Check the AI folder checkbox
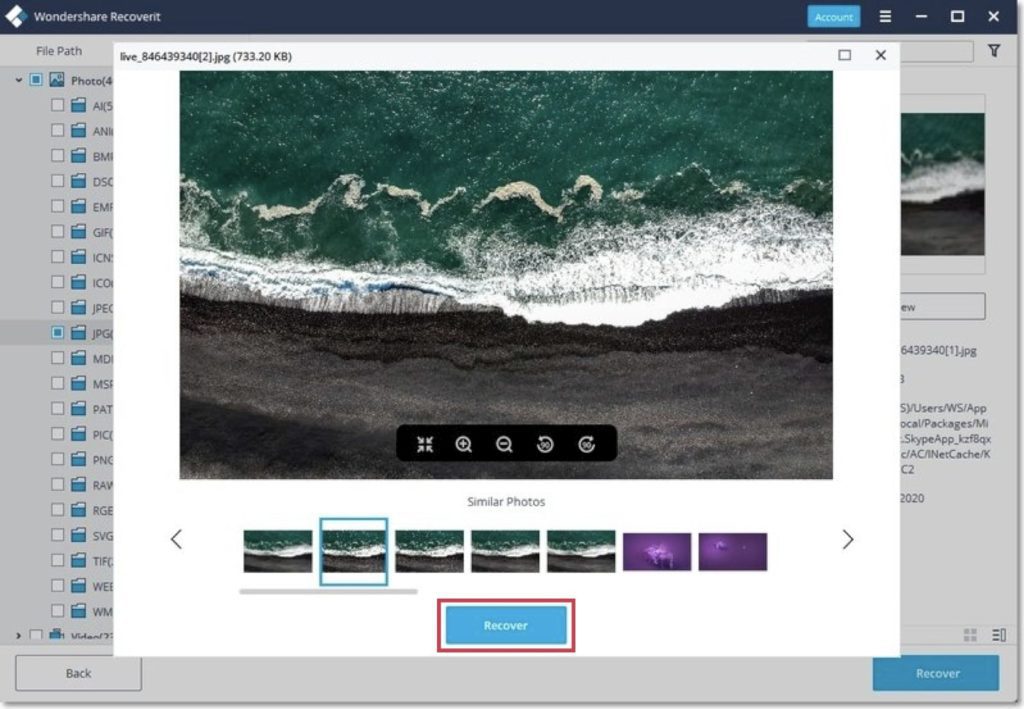1024x709 pixels. tap(57, 105)
